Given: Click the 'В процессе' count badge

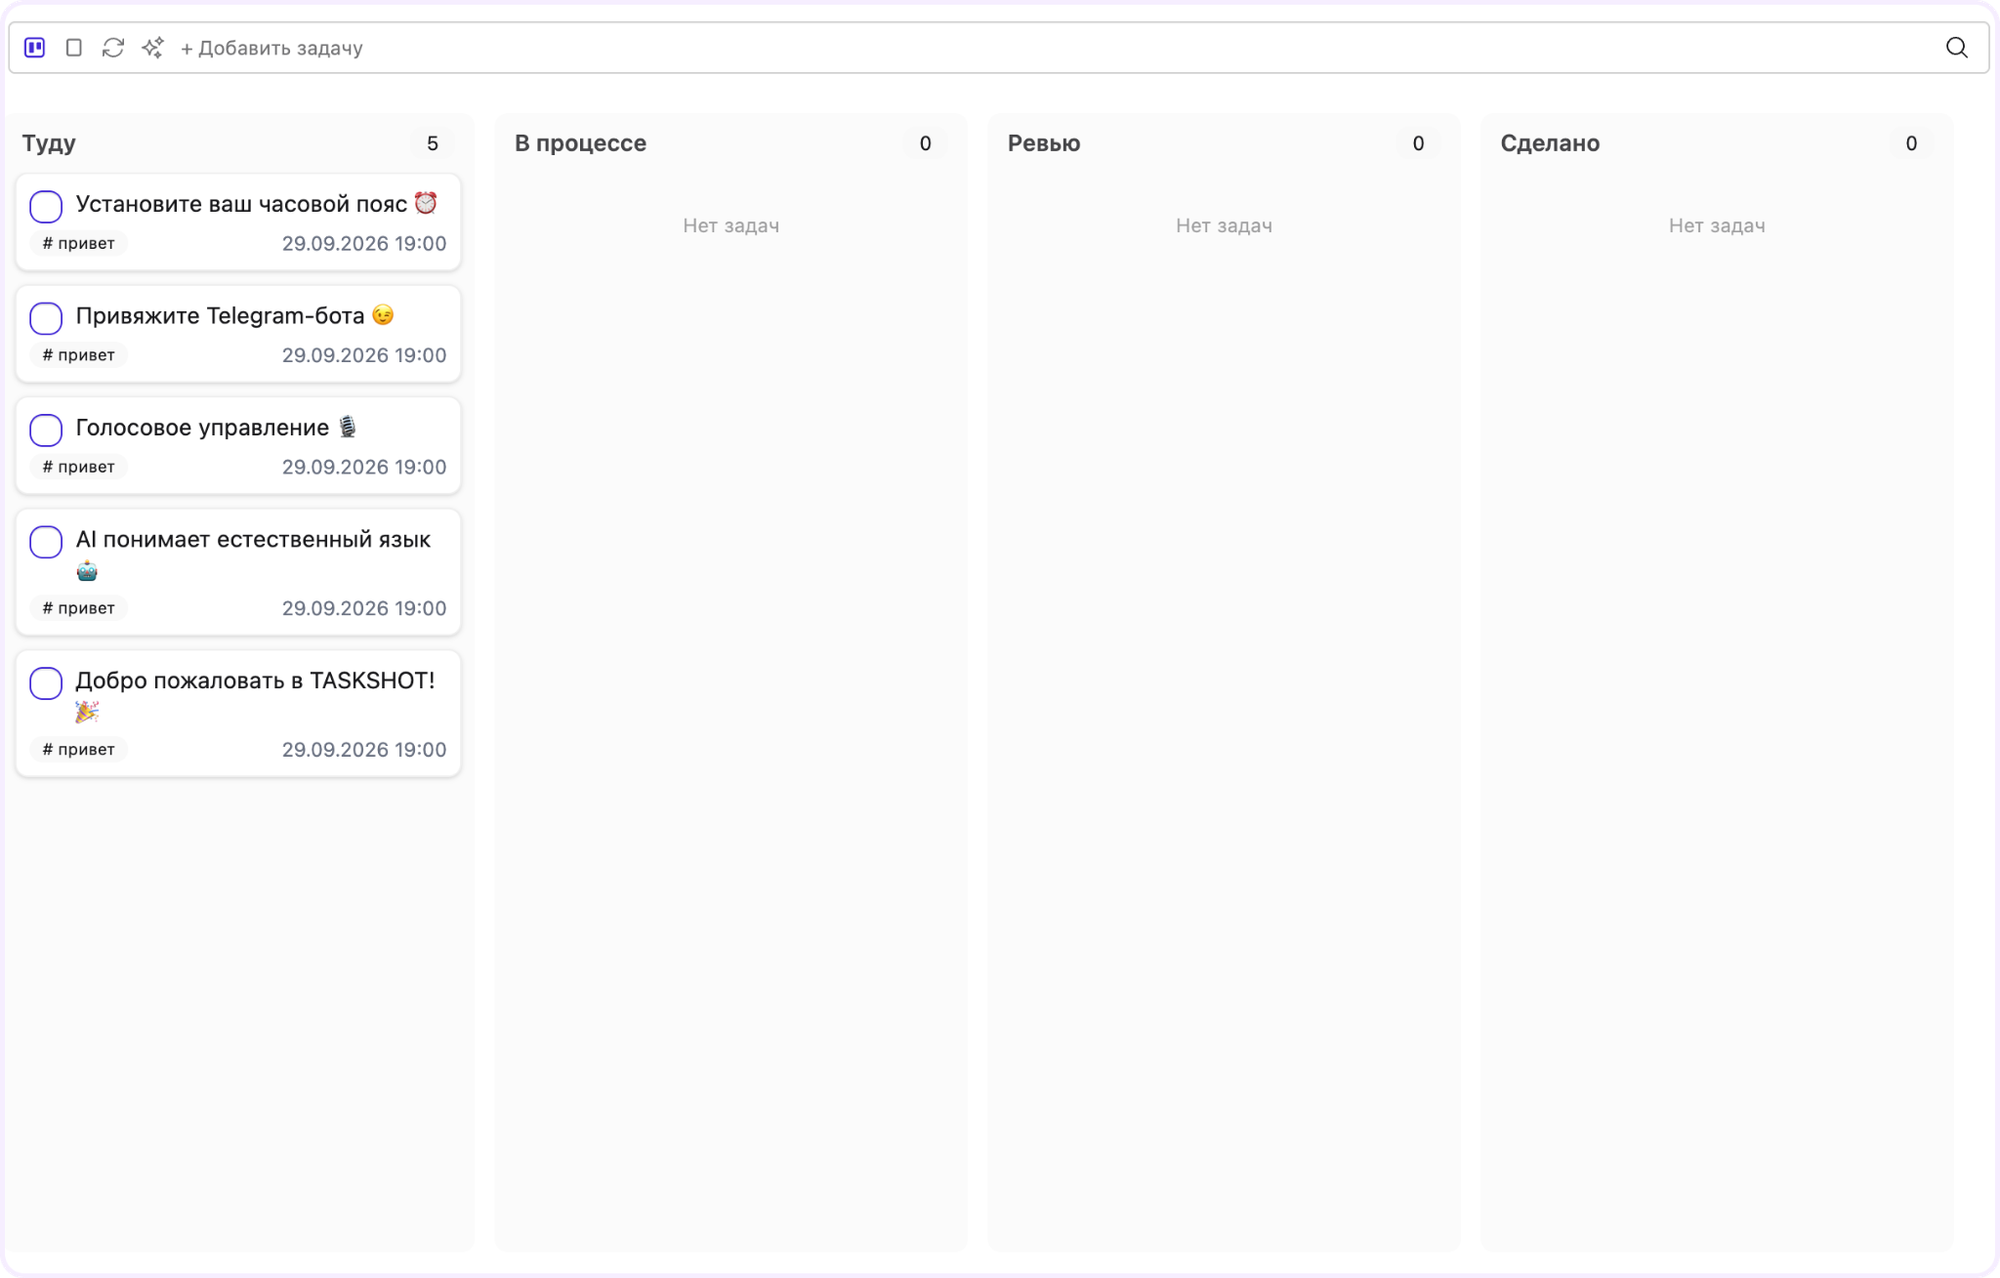Looking at the screenshot, I should click(925, 143).
